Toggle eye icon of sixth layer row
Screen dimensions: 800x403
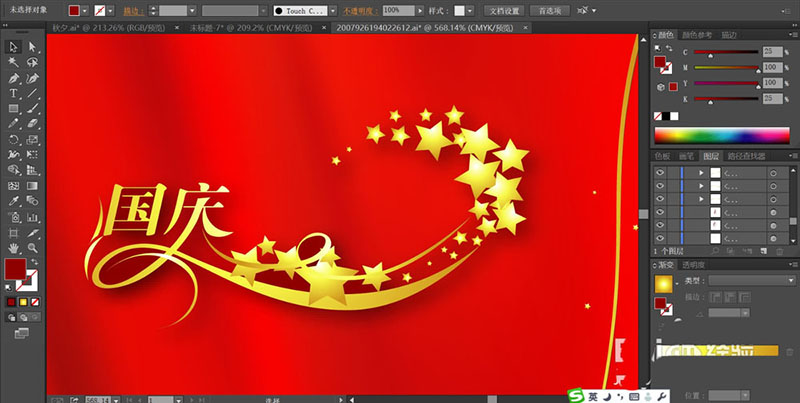pyautogui.click(x=660, y=238)
